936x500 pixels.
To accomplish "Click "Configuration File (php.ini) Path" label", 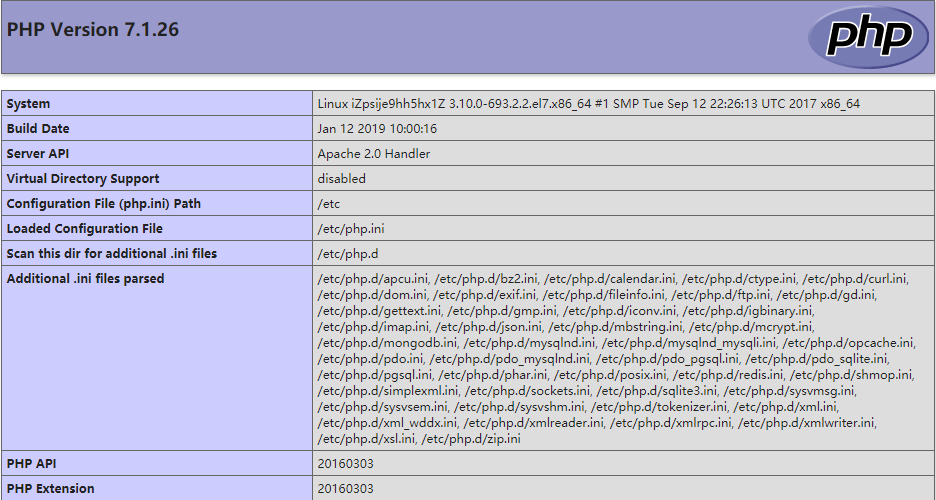I will pos(103,203).
